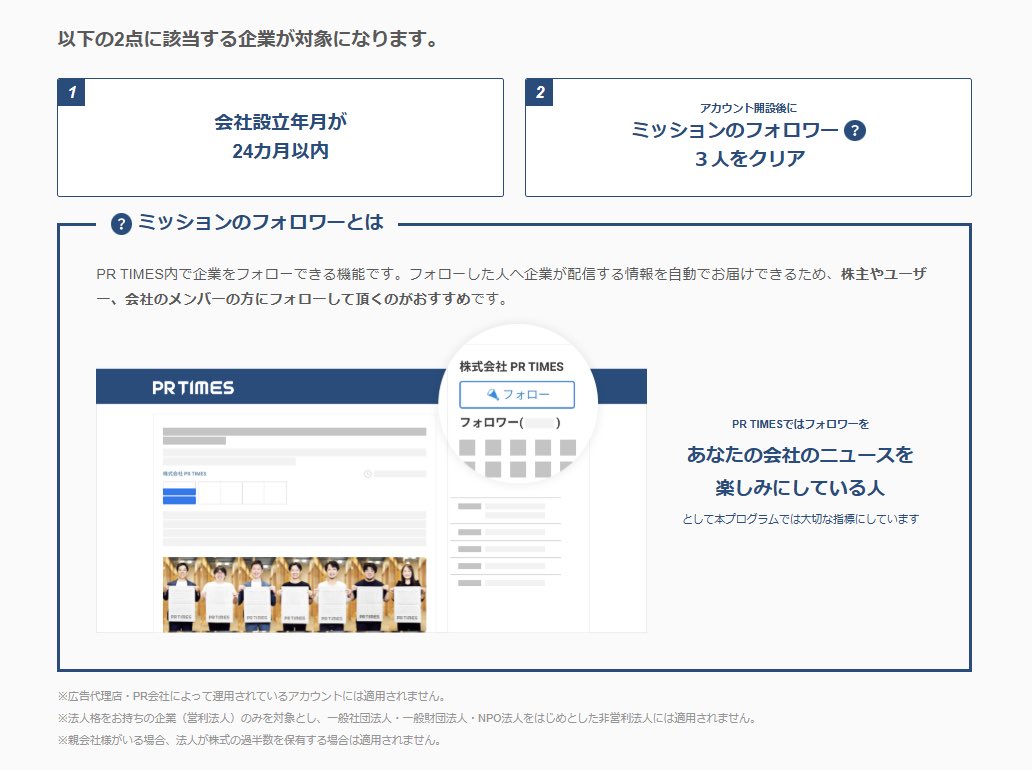Click the フォロー button in the illustration
Image resolution: width=1032 pixels, height=770 pixels.
pos(517,394)
